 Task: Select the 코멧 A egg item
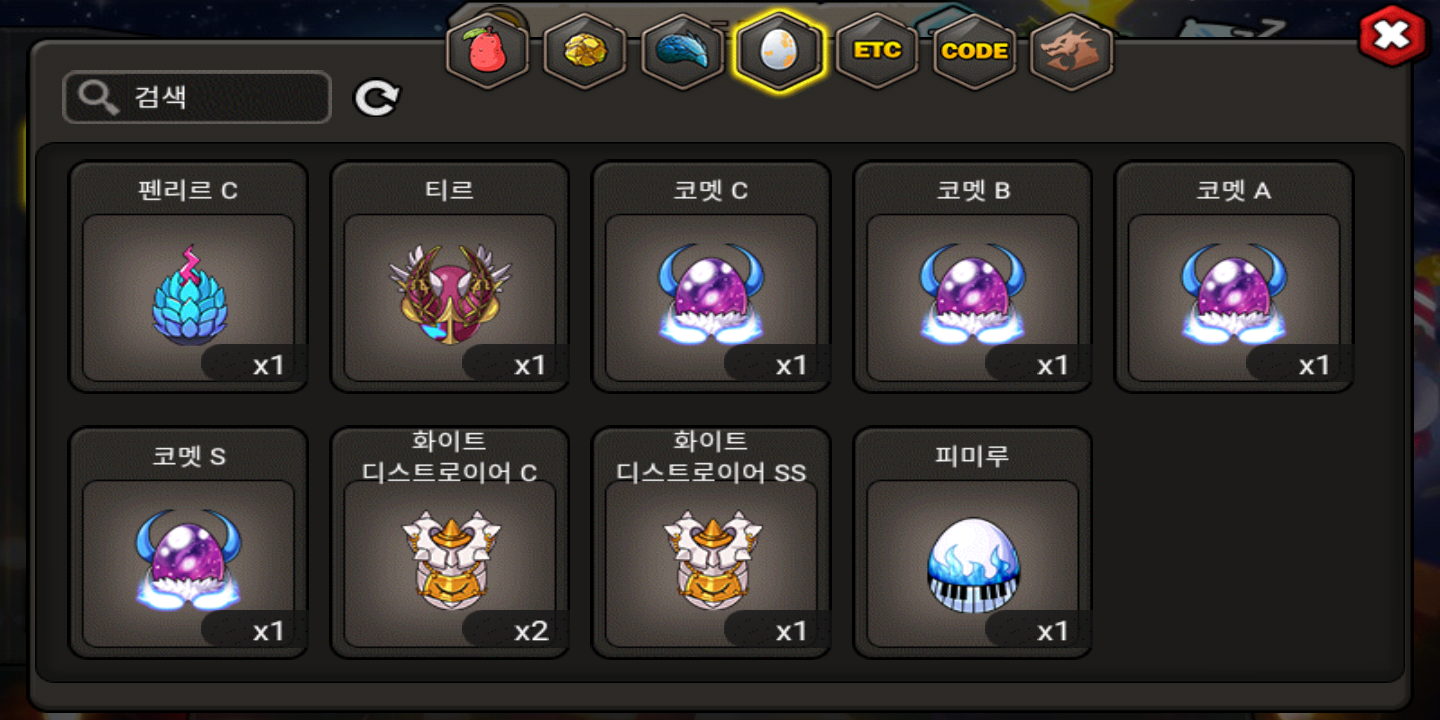pos(1234,277)
